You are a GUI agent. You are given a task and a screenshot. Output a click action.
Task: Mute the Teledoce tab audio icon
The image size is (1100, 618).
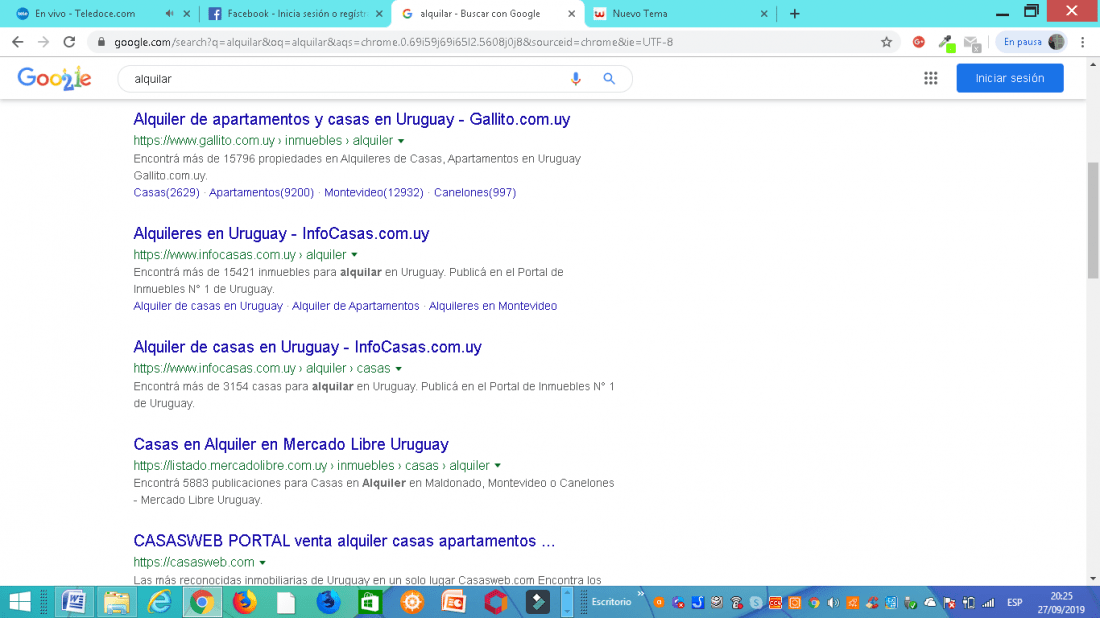point(169,13)
